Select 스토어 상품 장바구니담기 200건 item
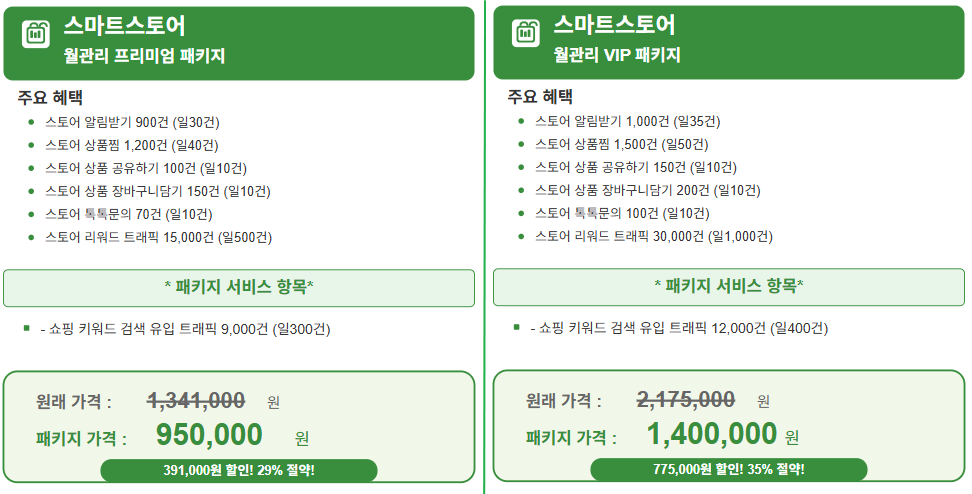Screen dimensions: 972x494 point(648,190)
